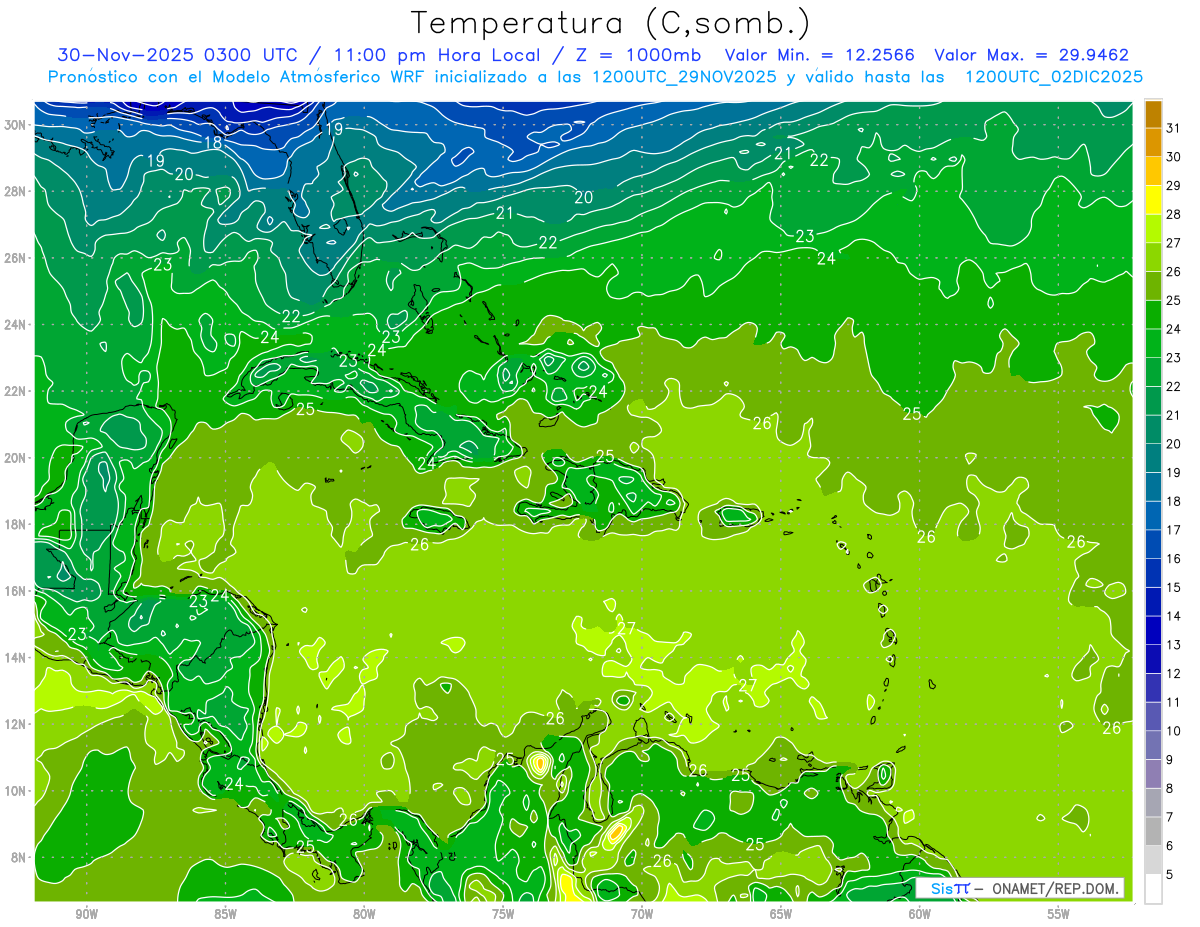
Task: Select the "Valor Max. = 29.9462" value
Action: coord(1031,55)
